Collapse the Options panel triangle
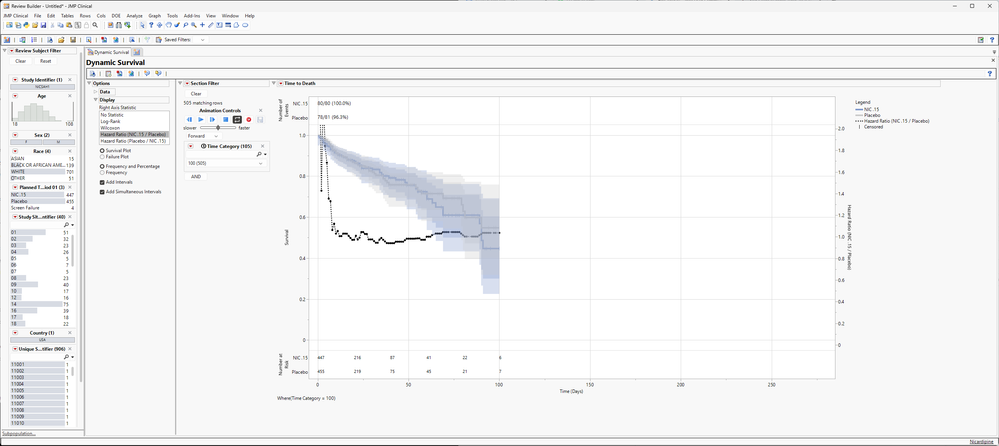 (x=90, y=83)
